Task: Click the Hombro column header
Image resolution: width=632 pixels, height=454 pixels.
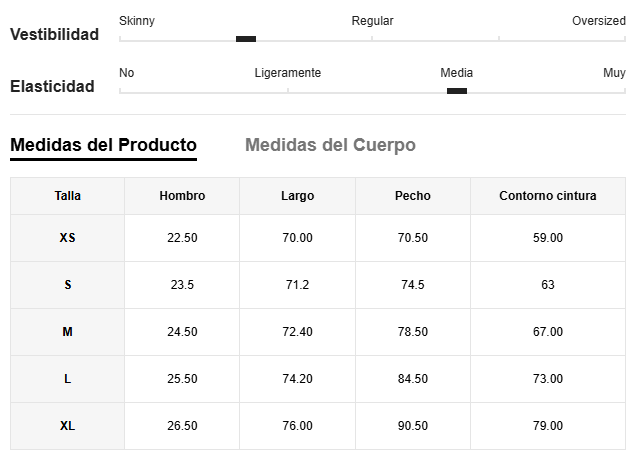Action: pos(182,196)
